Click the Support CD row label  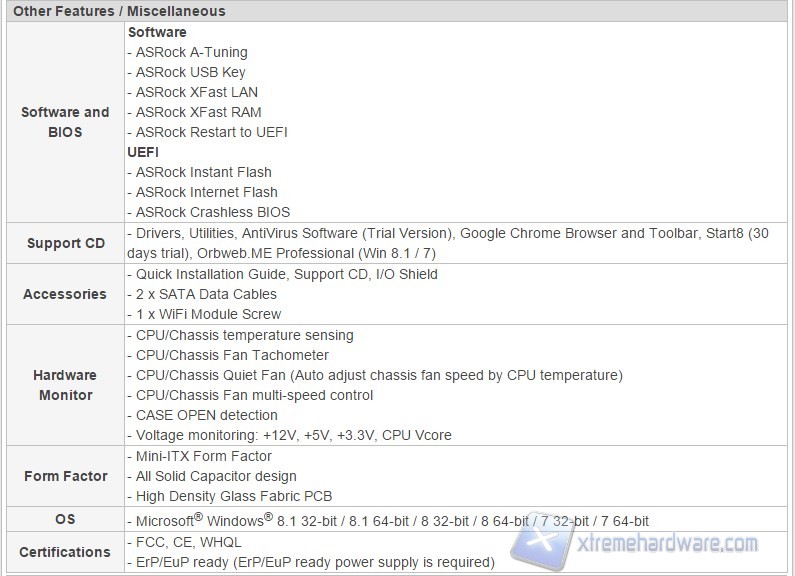coord(65,243)
